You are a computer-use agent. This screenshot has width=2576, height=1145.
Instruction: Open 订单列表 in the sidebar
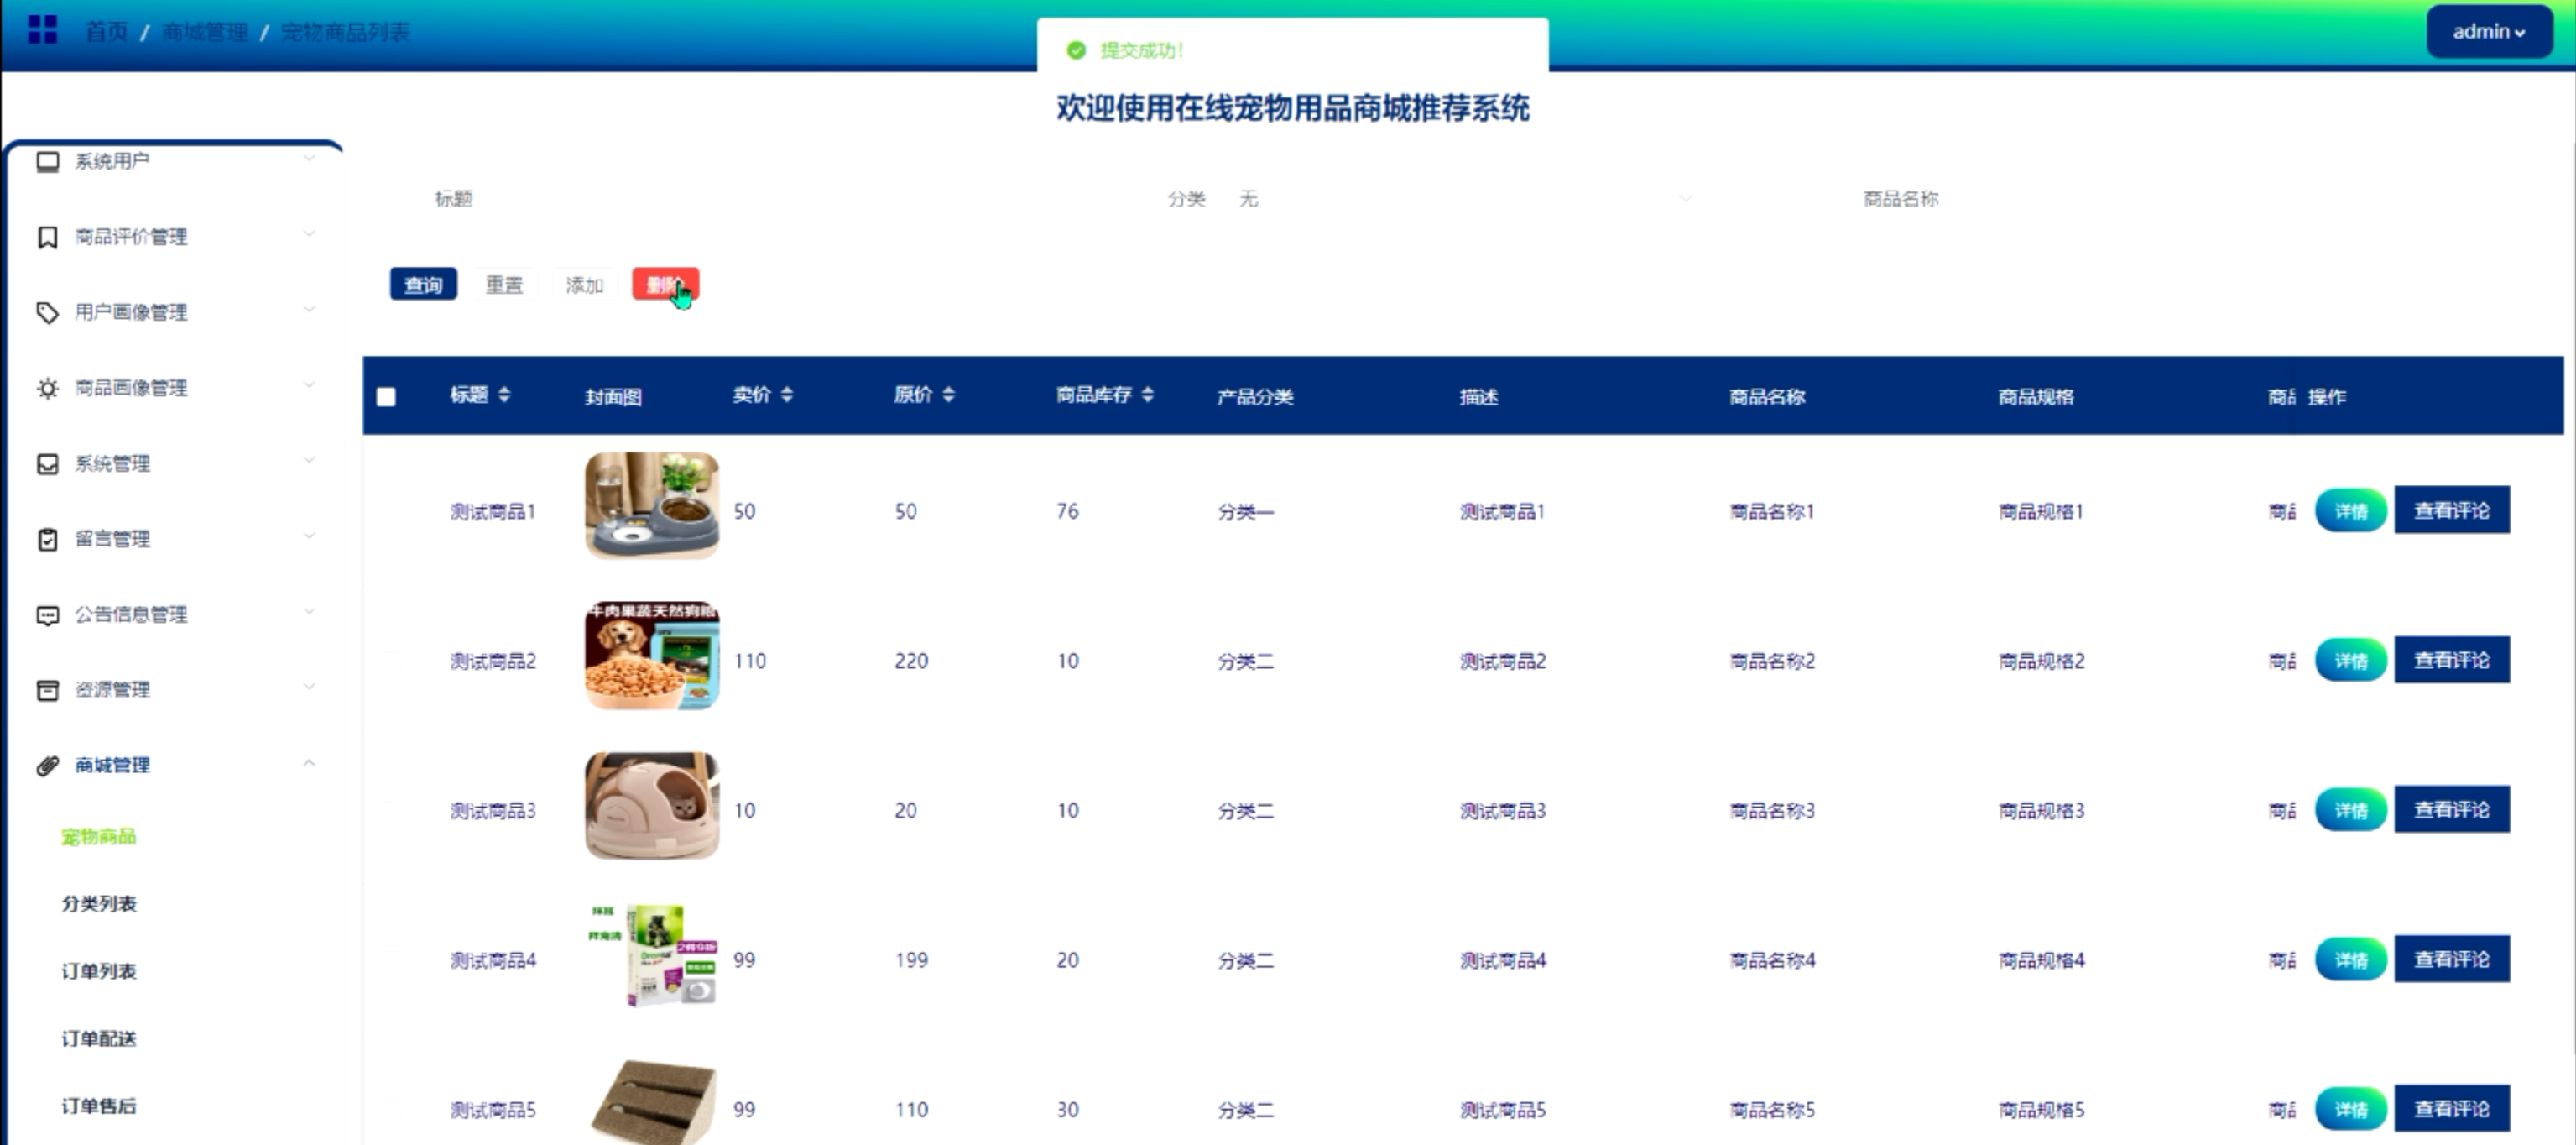click(x=99, y=971)
